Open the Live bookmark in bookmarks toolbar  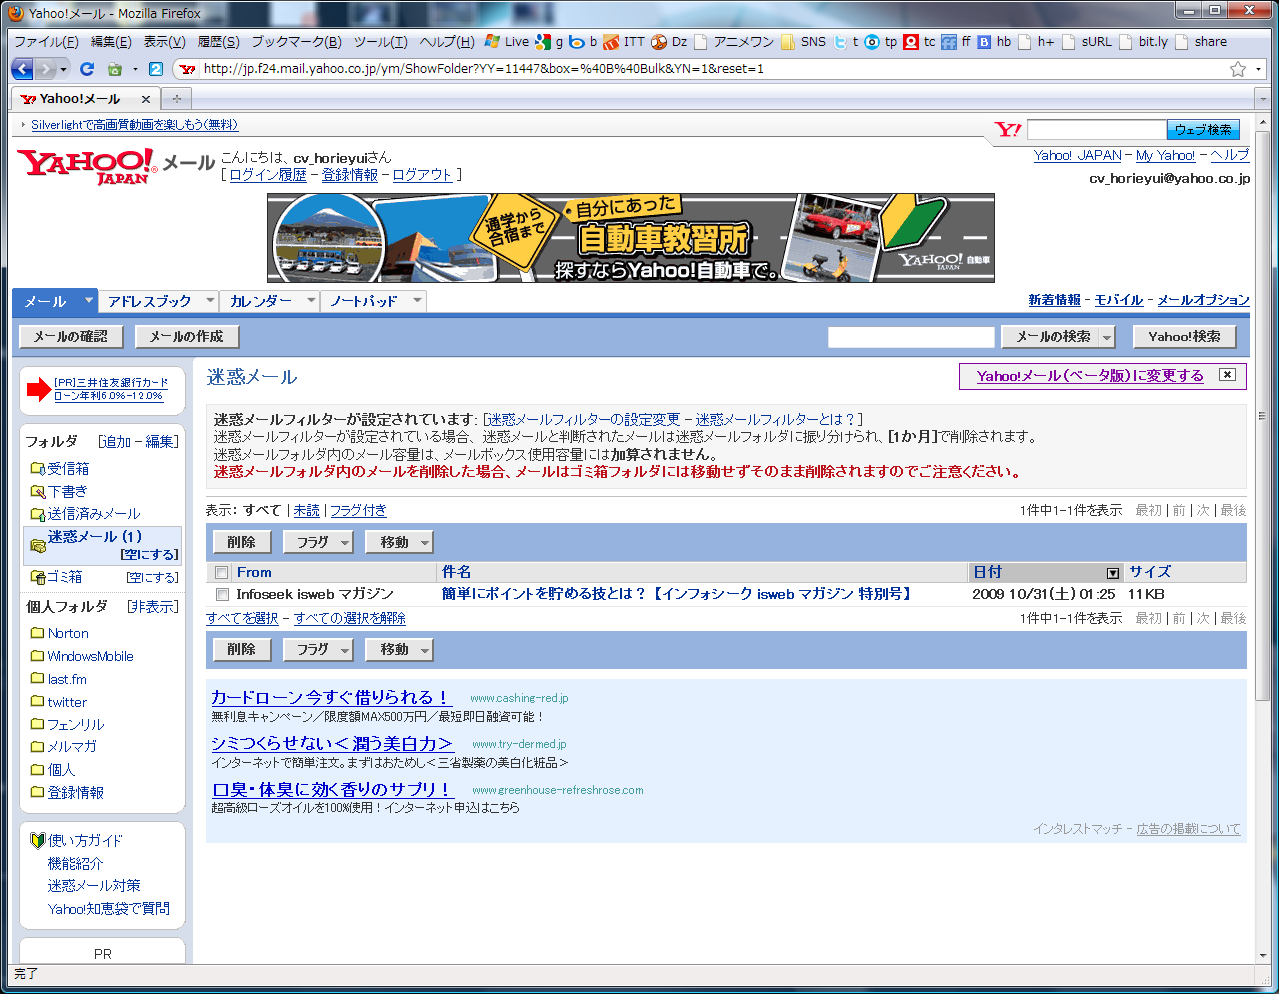(x=507, y=42)
